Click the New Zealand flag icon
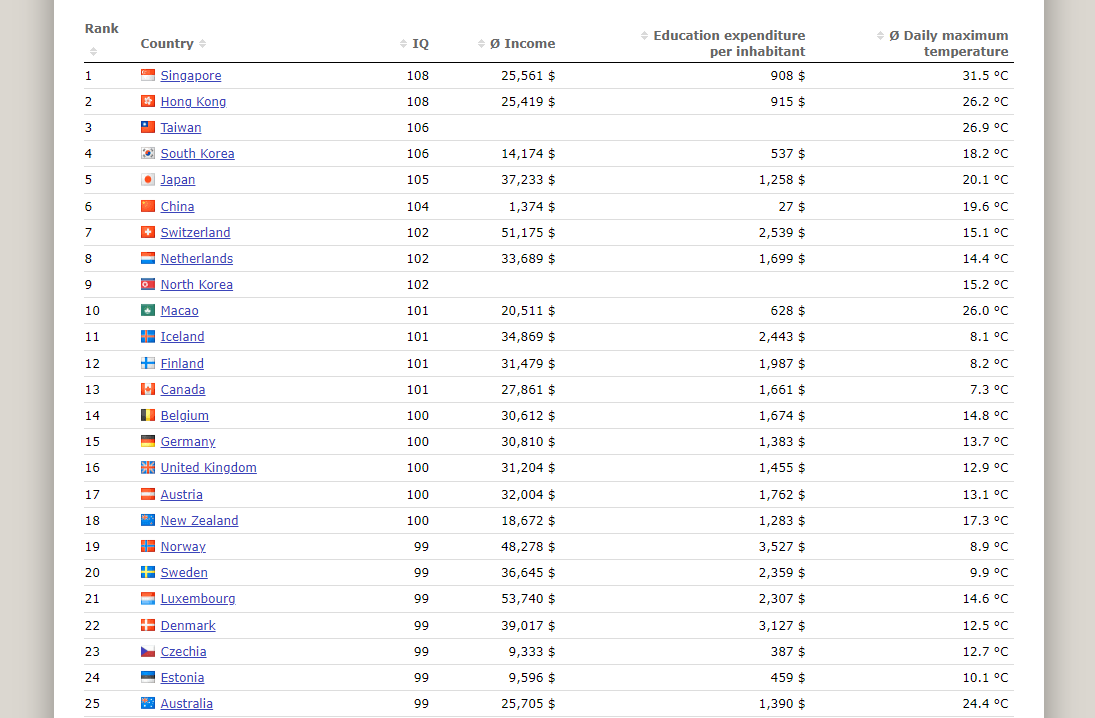 (x=147, y=520)
